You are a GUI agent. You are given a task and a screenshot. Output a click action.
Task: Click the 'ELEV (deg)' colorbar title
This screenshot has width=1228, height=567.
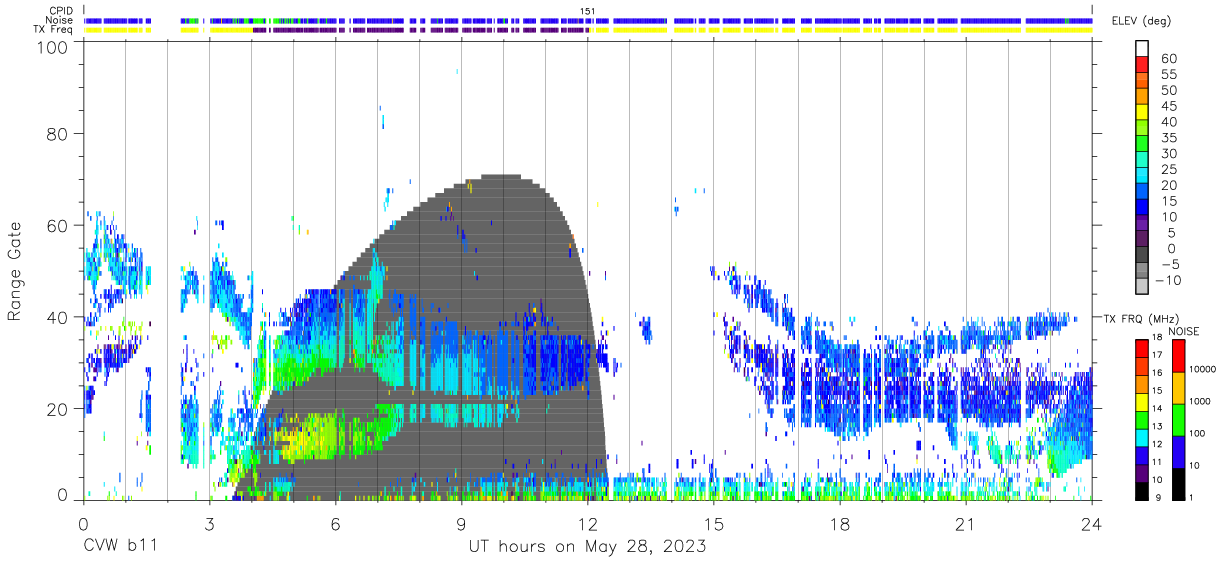1142,21
